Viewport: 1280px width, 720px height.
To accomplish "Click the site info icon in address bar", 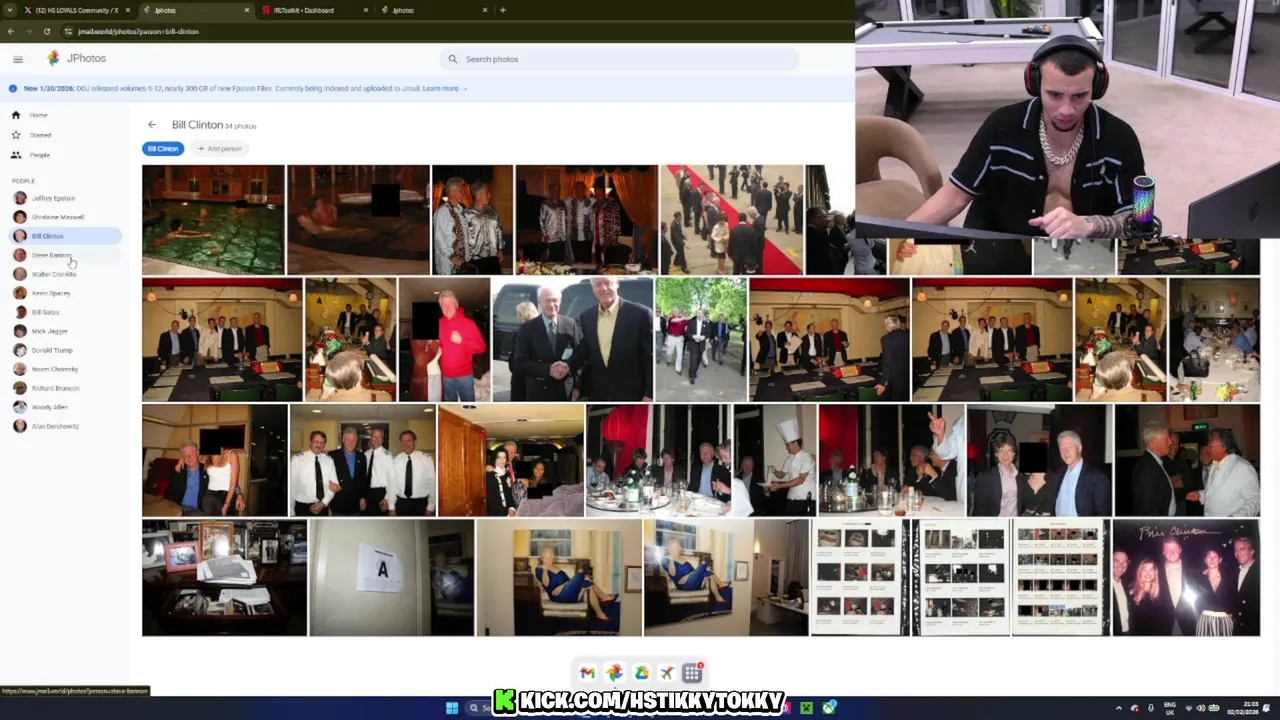I will (x=69, y=31).
